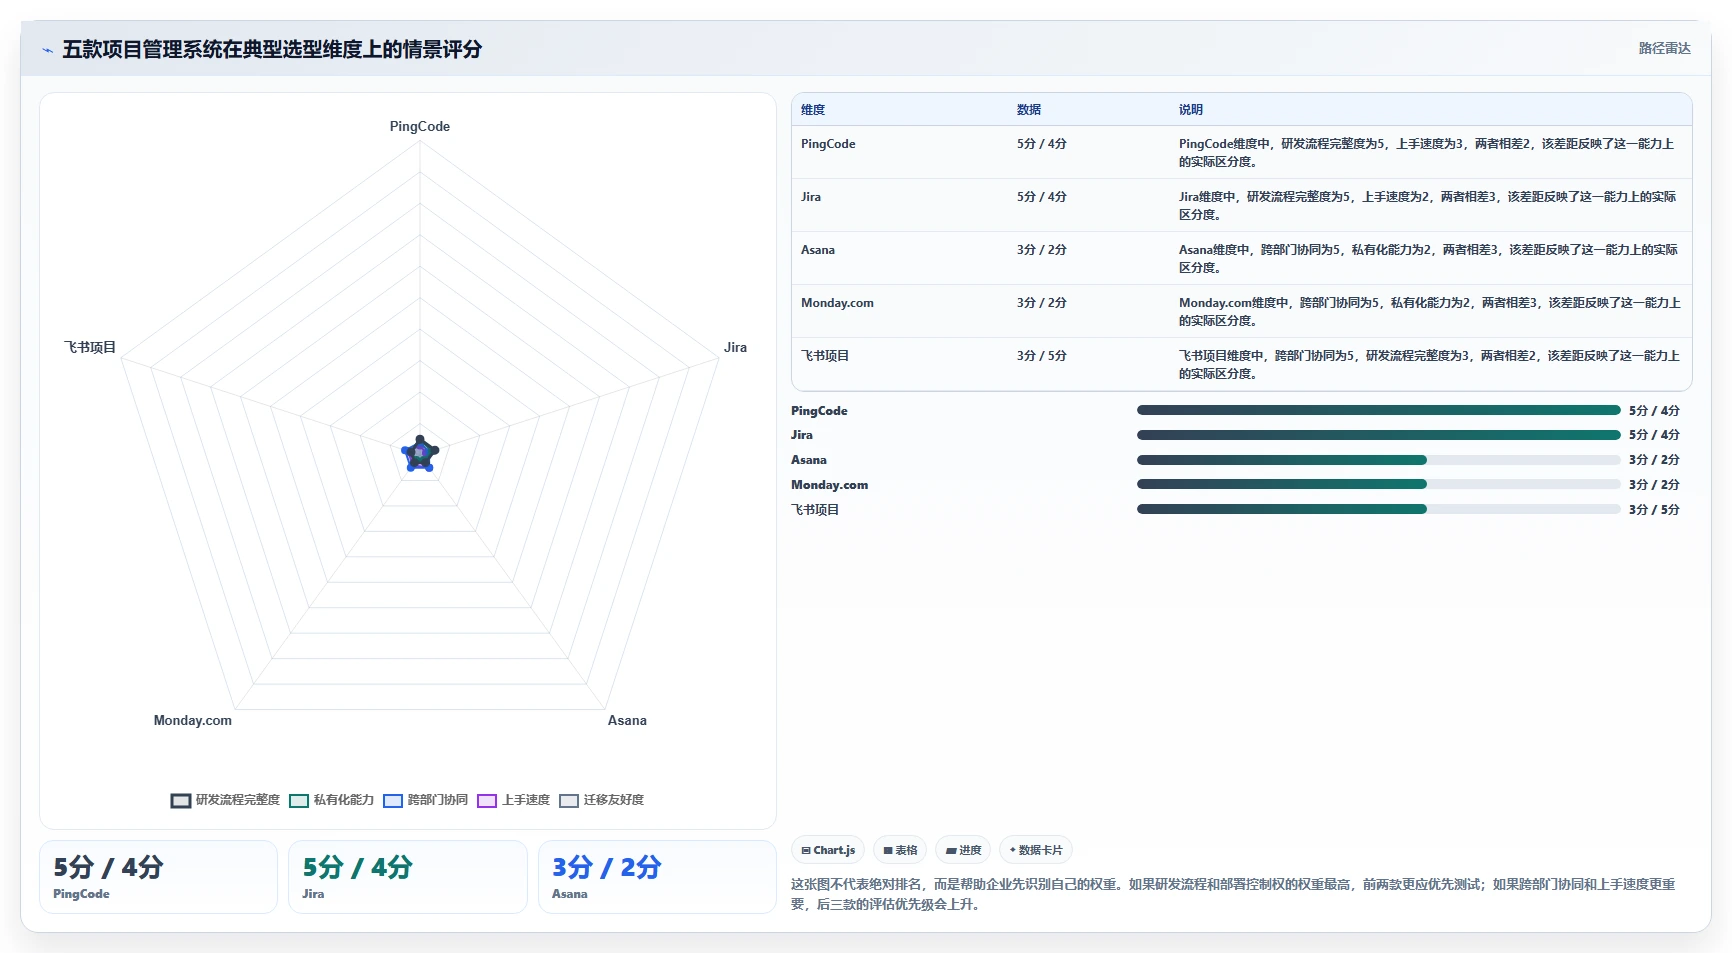
Task: Toggle the 迁移友好度 legend item
Action: (602, 800)
